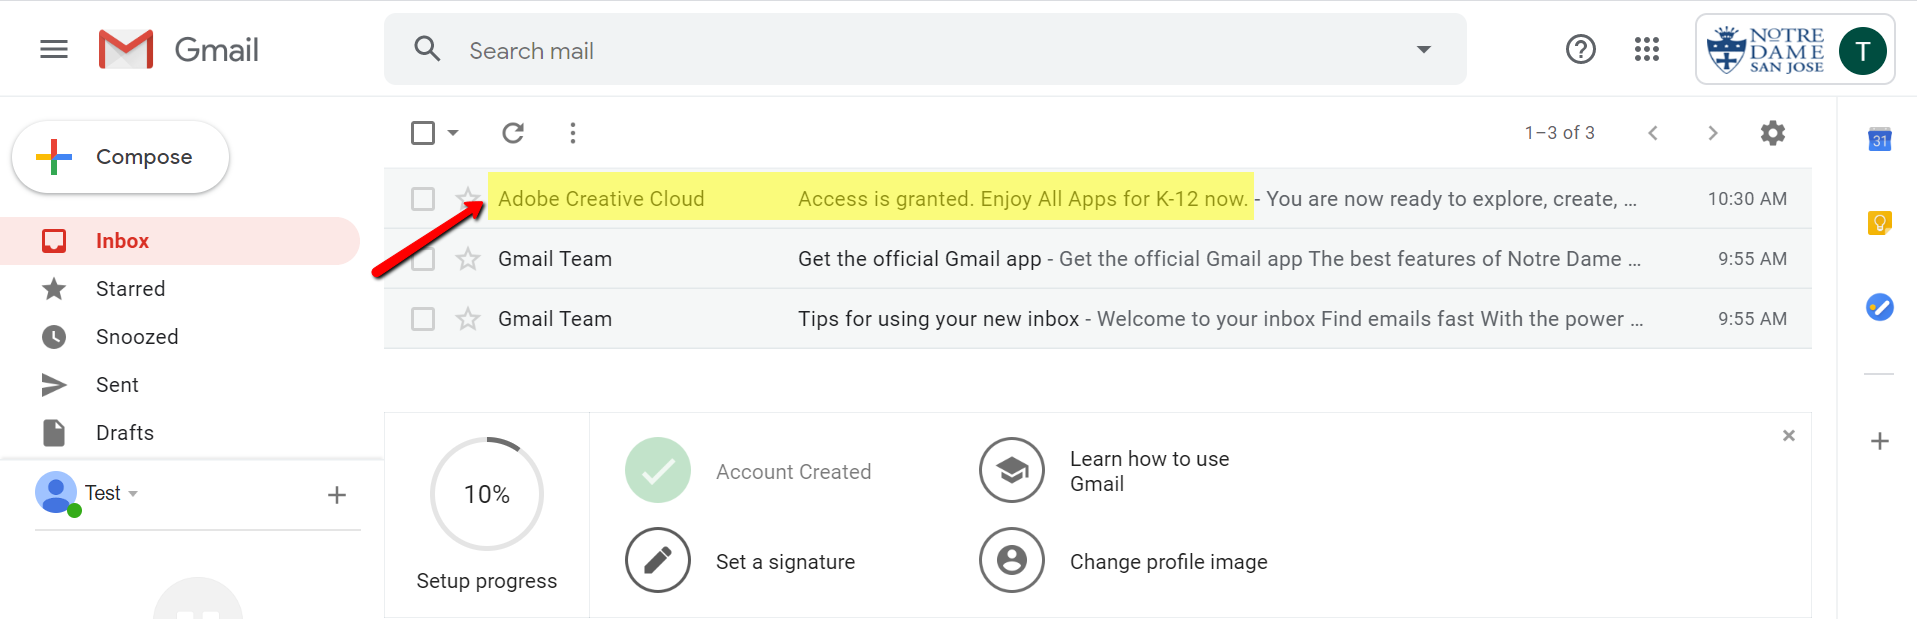Image resolution: width=1917 pixels, height=619 pixels.
Task: Click the Learn how to use Gmail icon
Action: point(1012,470)
